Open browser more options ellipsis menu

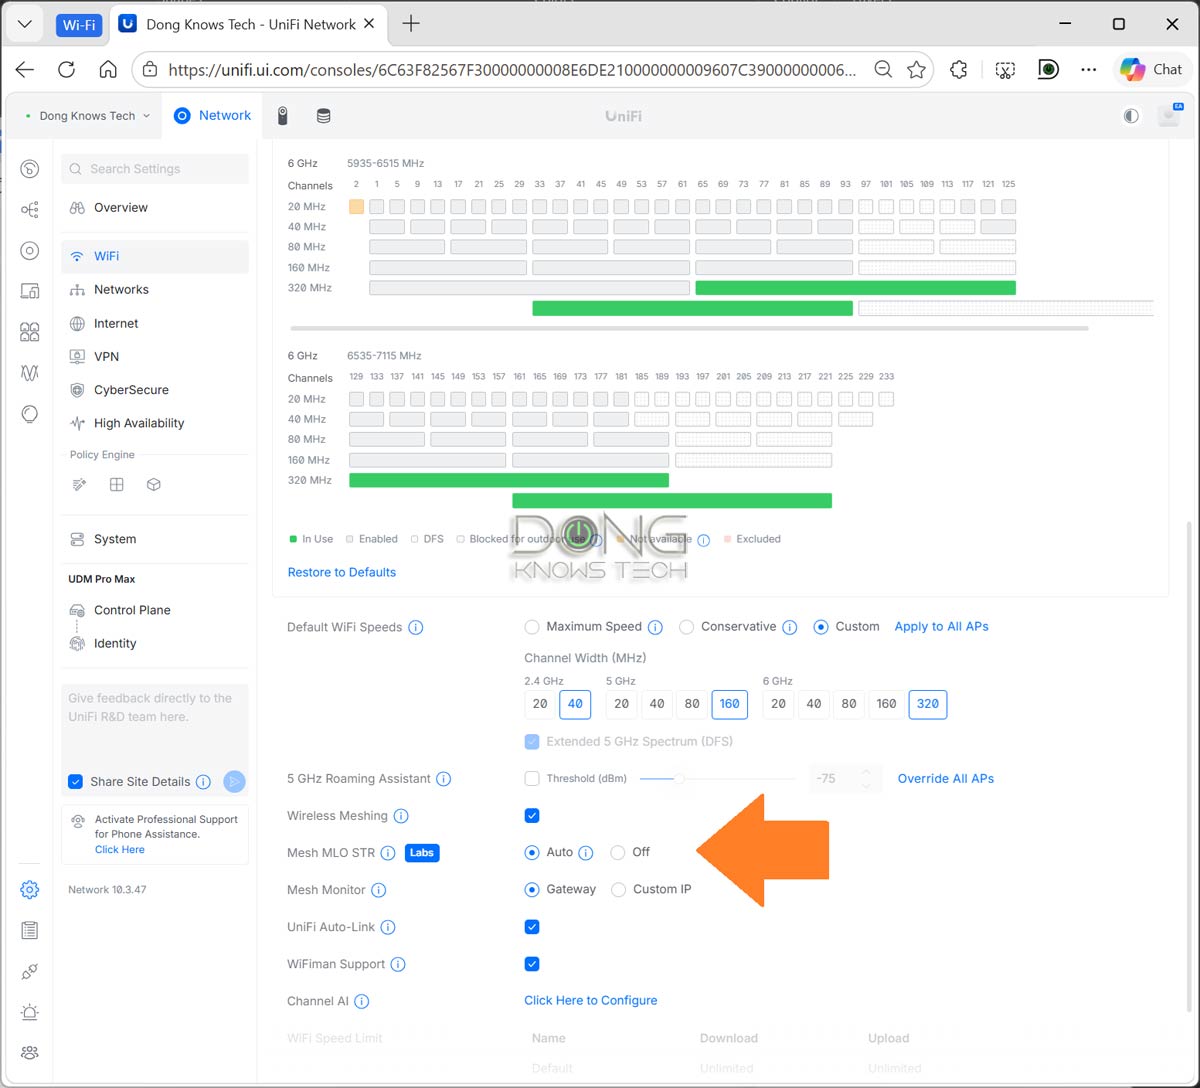coord(1089,69)
